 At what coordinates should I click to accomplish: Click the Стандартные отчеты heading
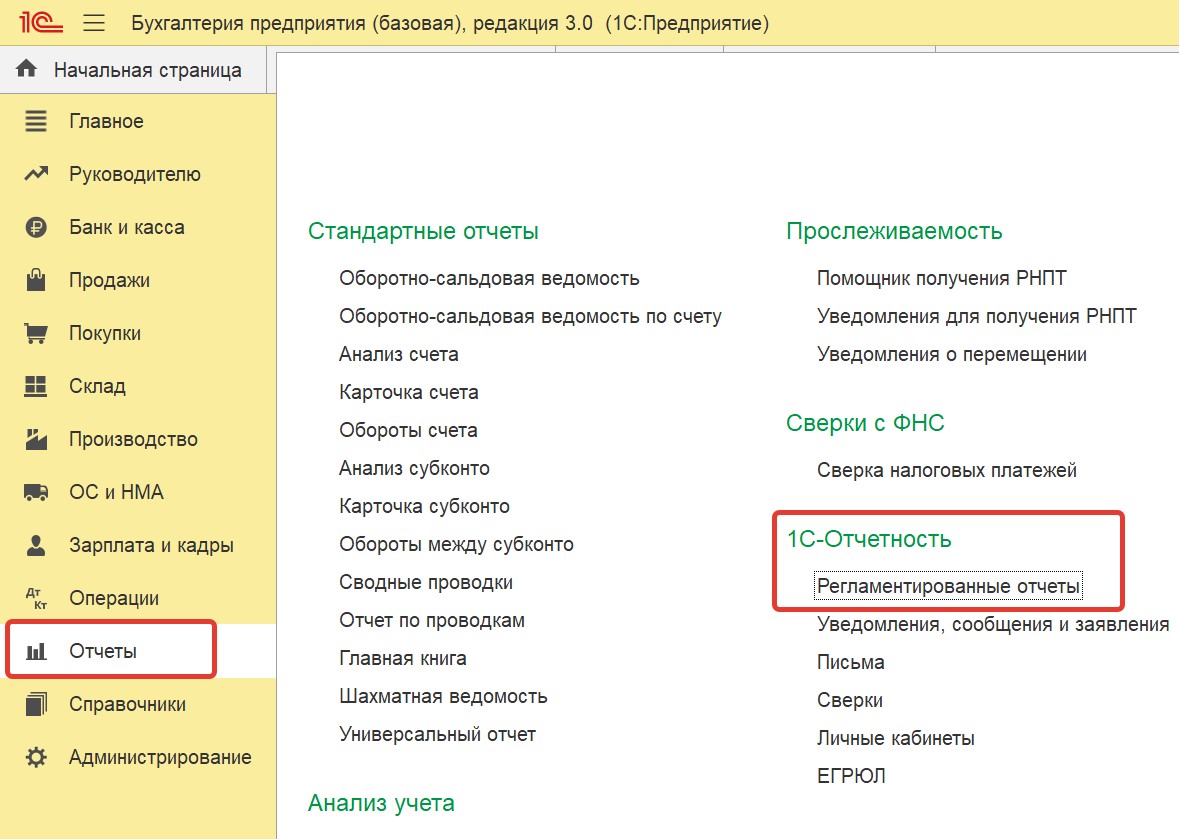pyautogui.click(x=423, y=231)
